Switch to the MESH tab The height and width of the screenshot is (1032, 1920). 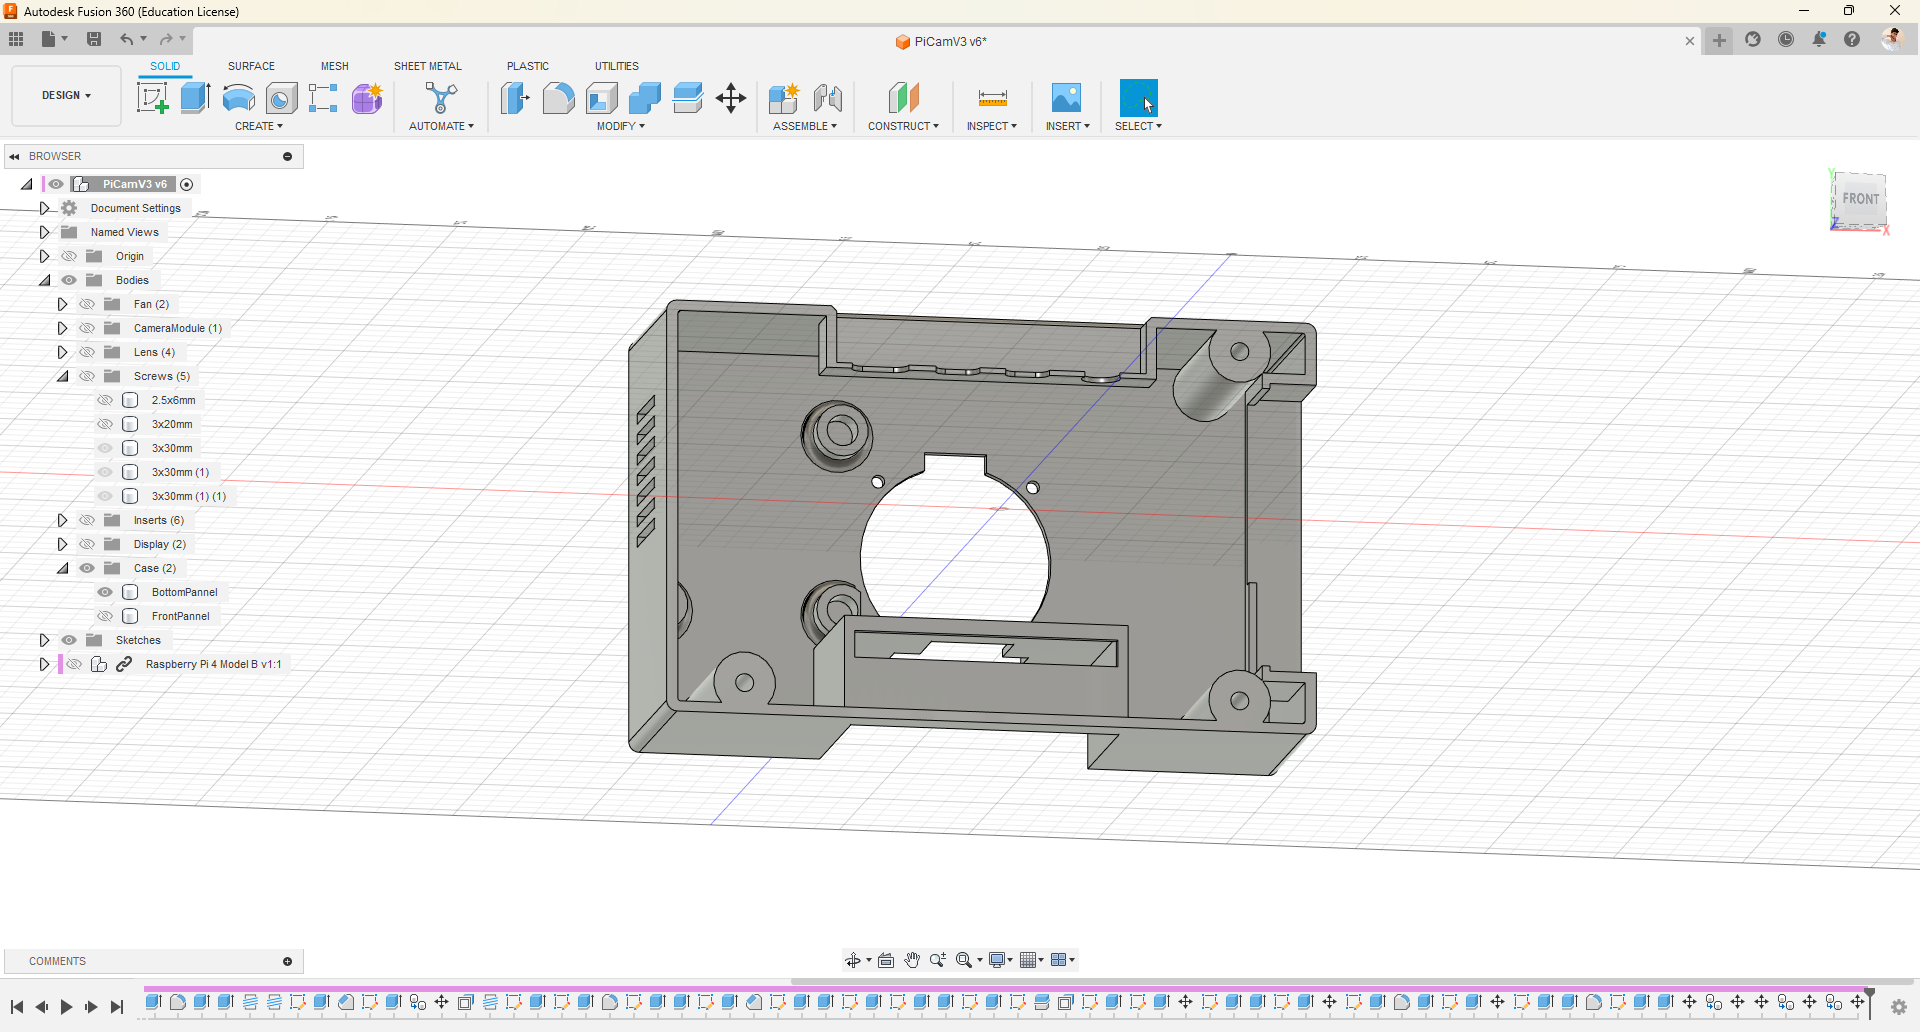[335, 66]
